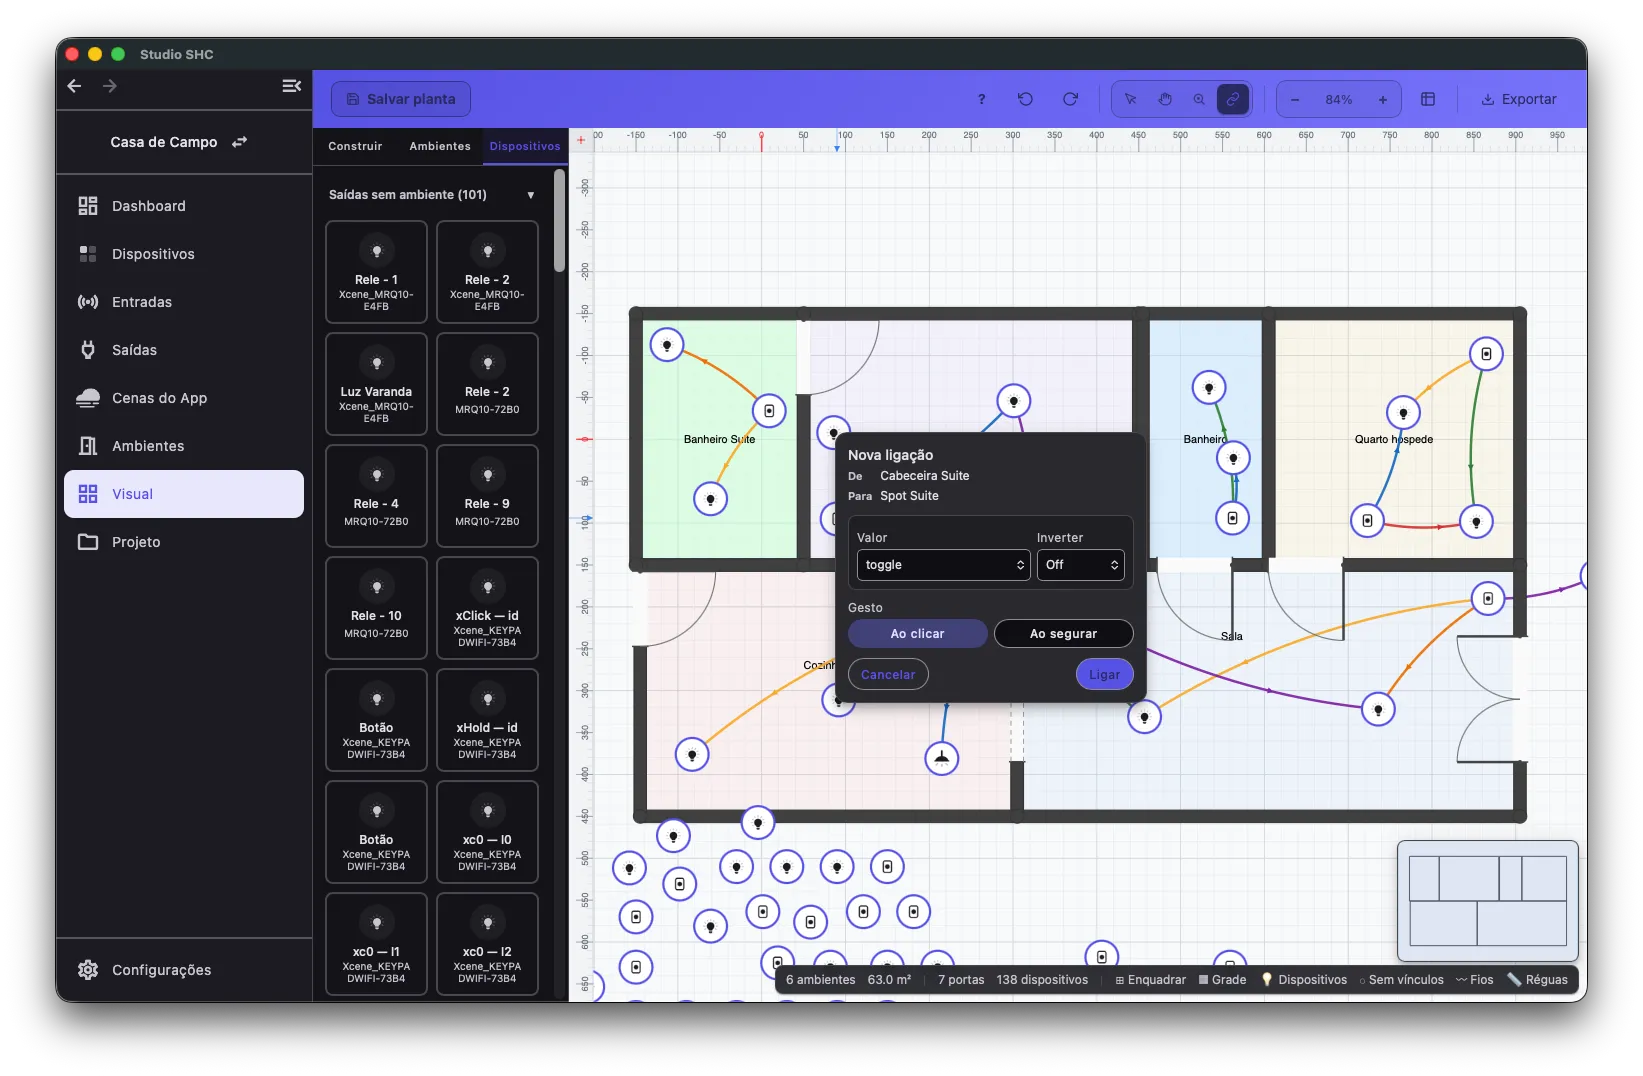Click the Salvar planta button
1643x1076 pixels.
point(401,99)
